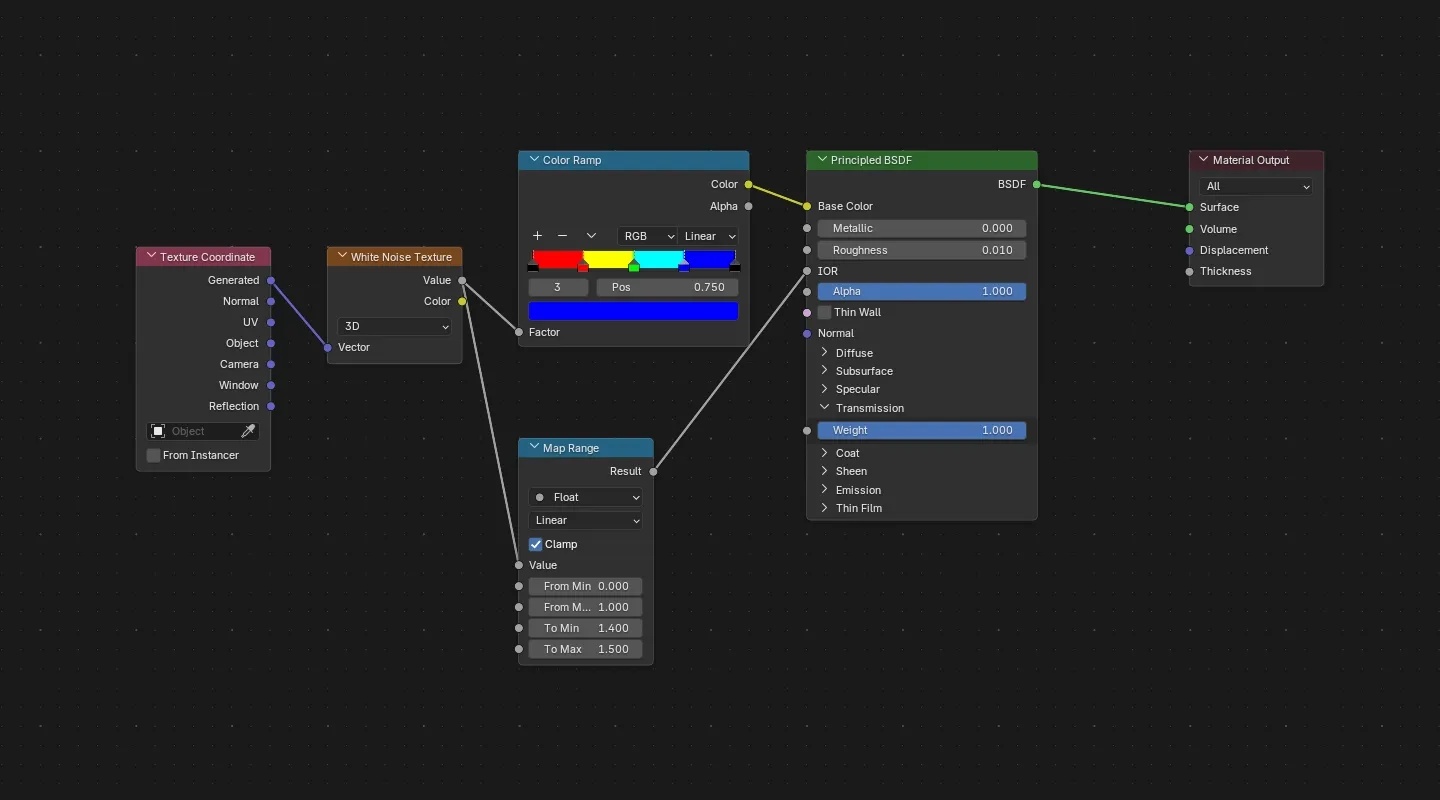Enable the Thin Wall checkbox
Screen dimensions: 1440x800
tap(824, 312)
